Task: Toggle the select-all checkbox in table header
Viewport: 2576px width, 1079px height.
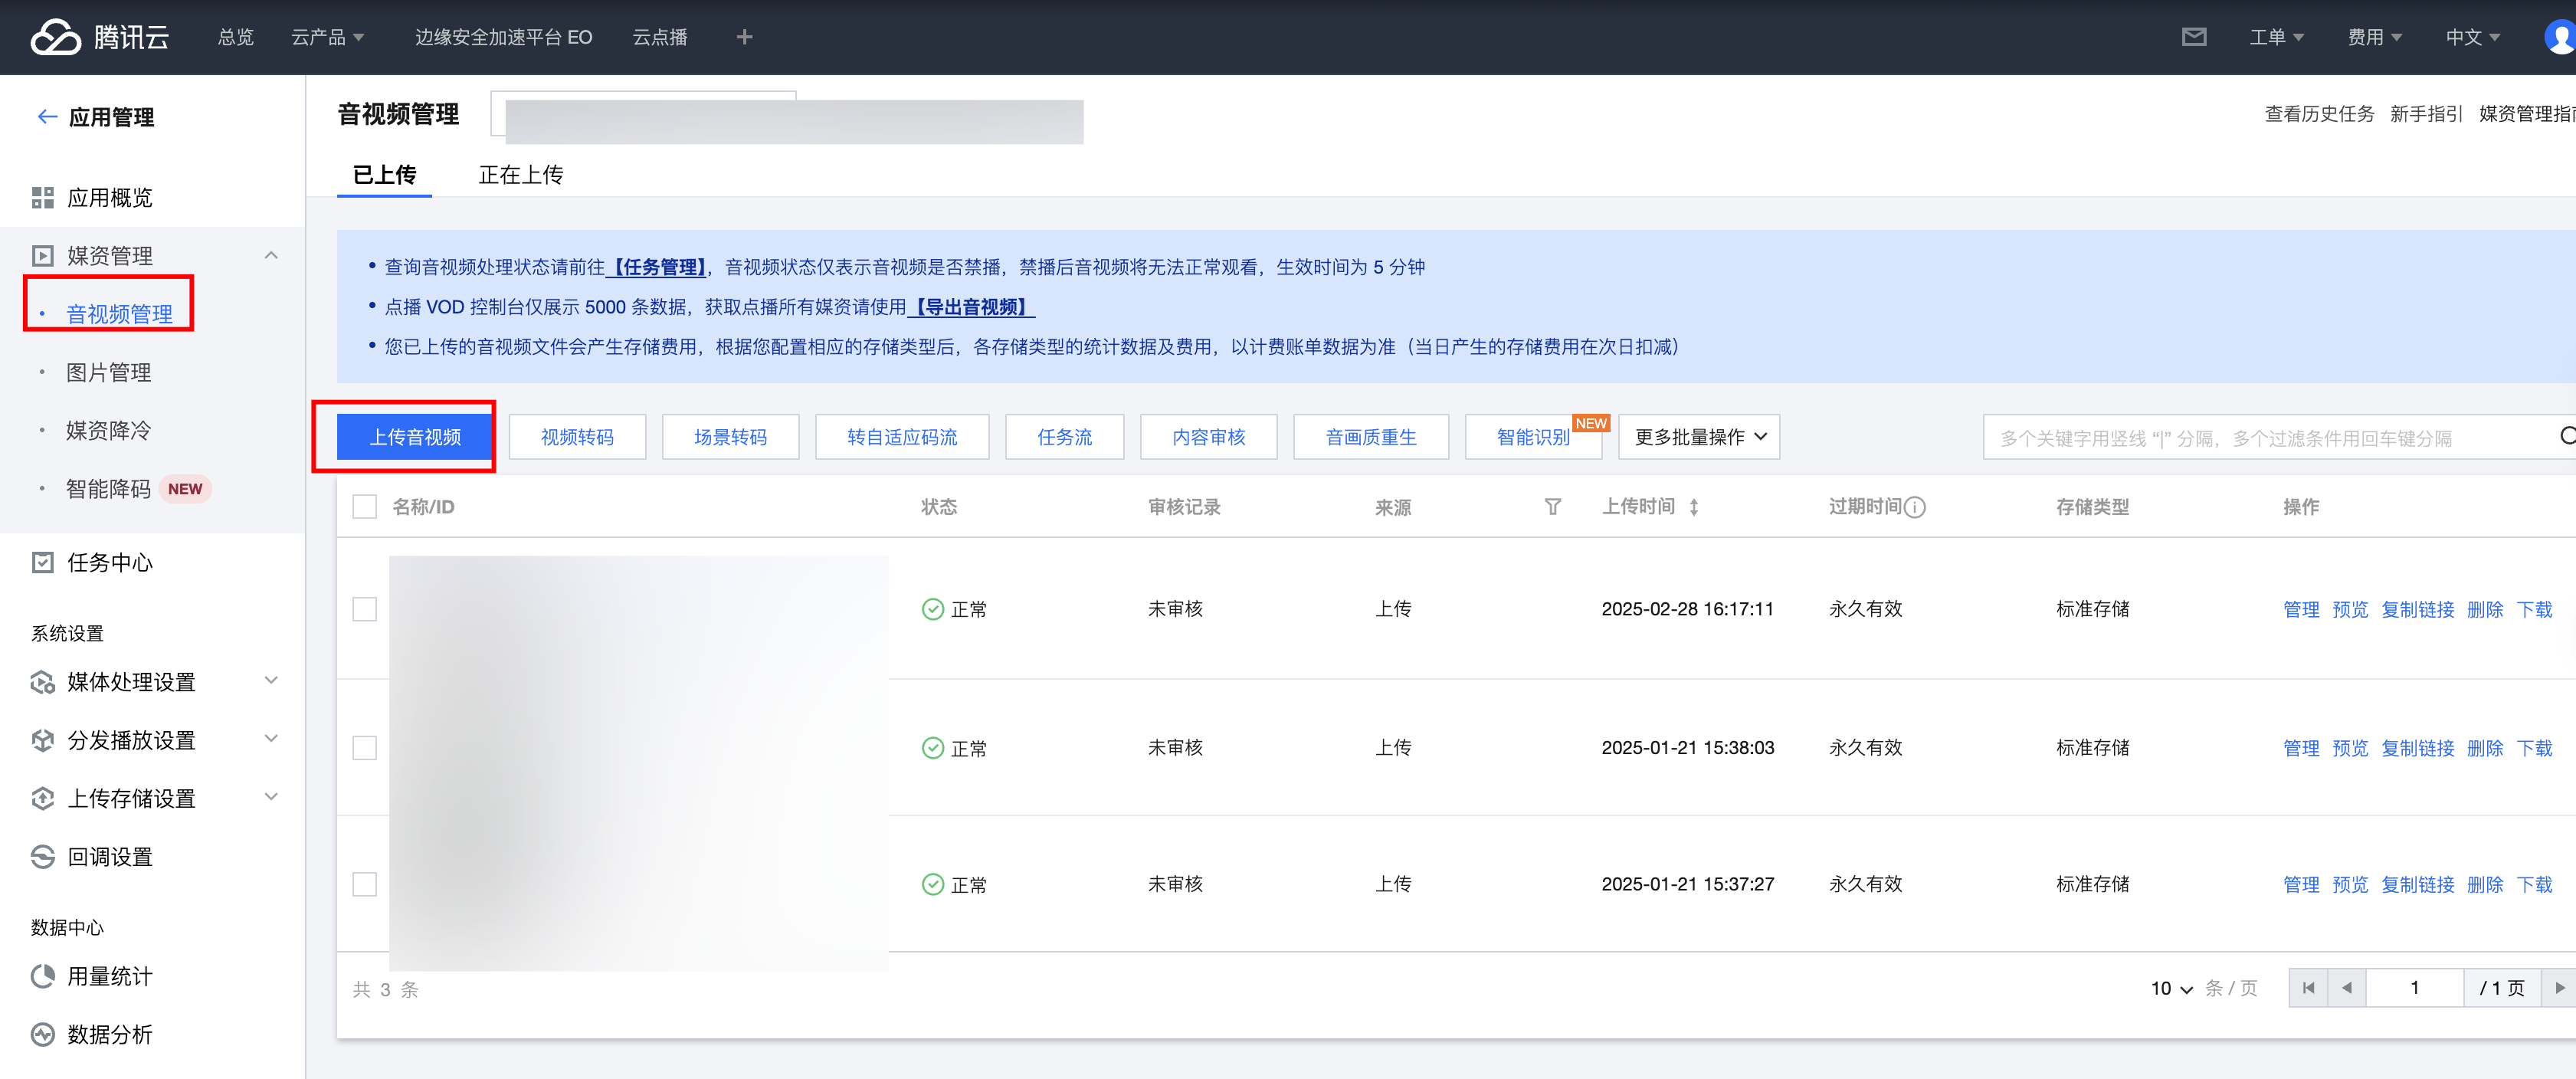Action: pyautogui.click(x=365, y=507)
